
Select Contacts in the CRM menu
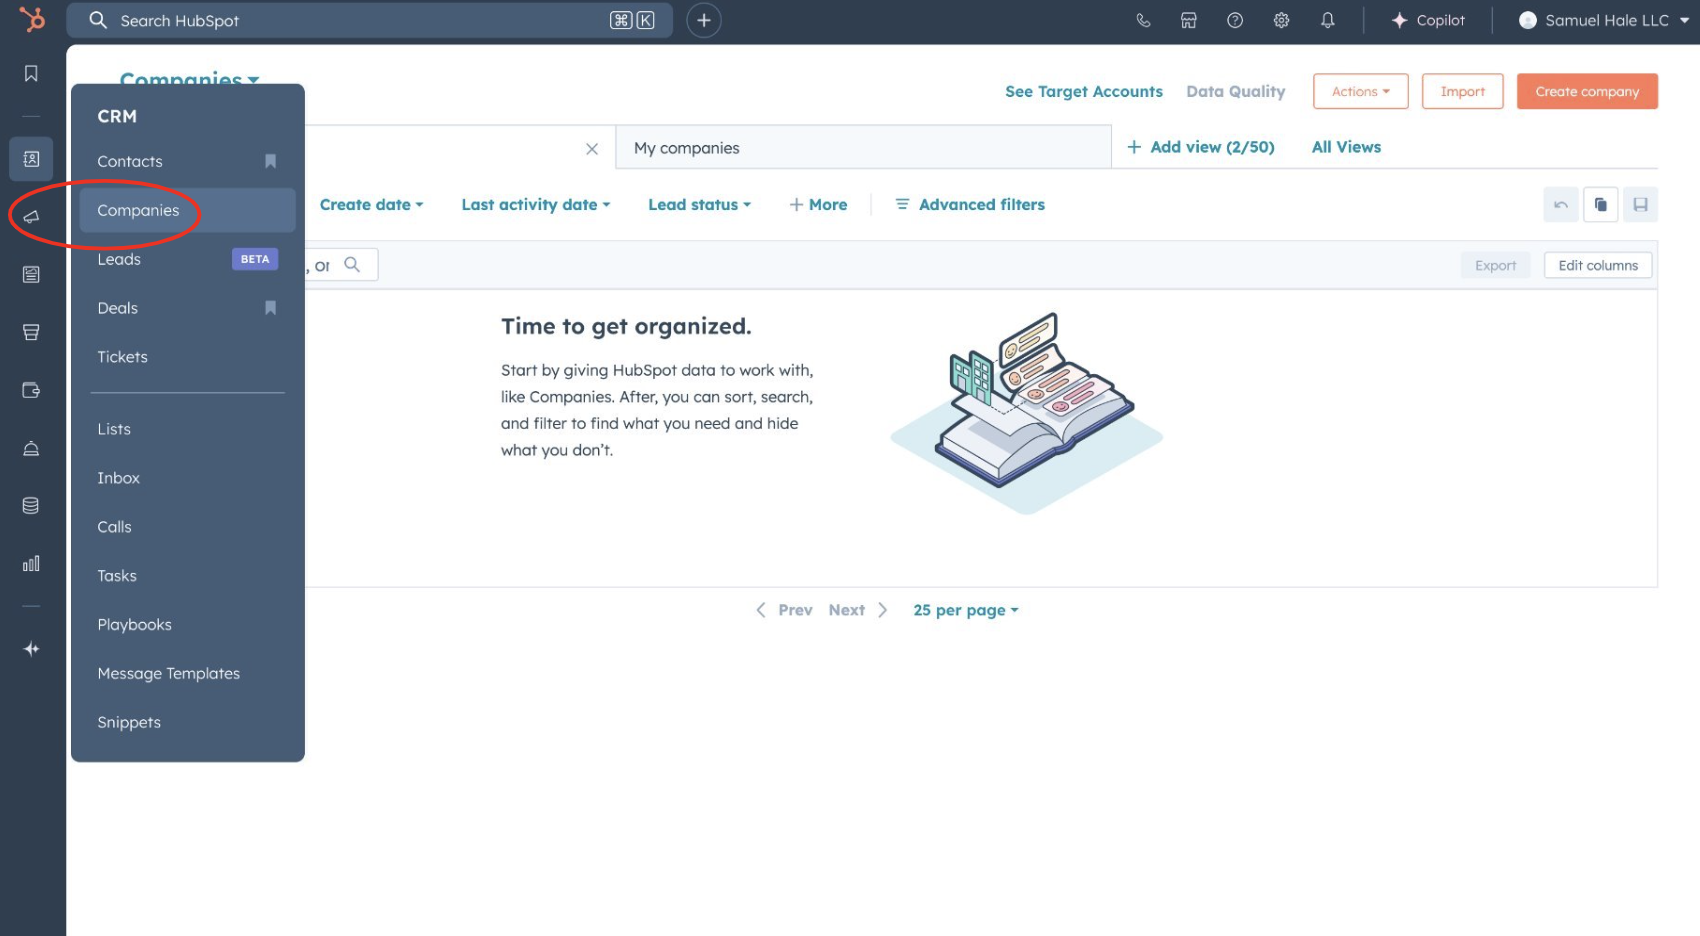coord(130,161)
